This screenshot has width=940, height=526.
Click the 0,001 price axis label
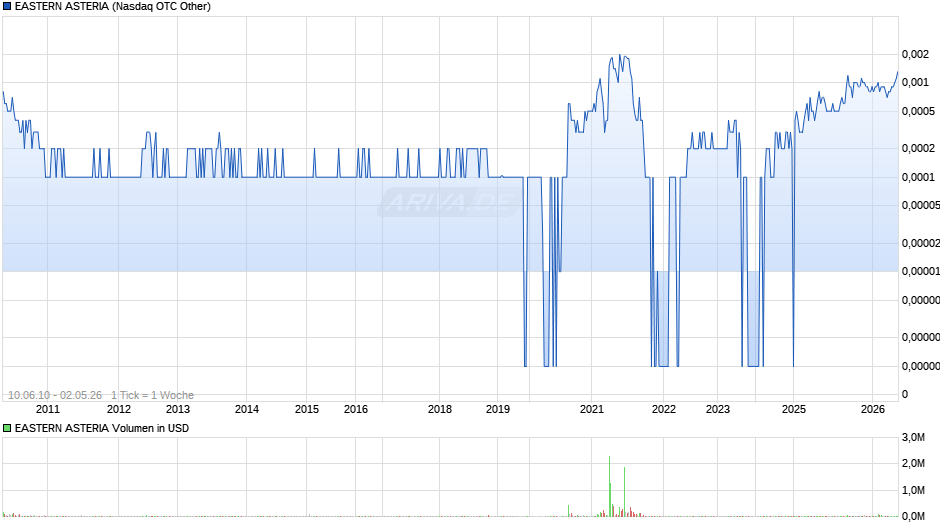[x=915, y=82]
